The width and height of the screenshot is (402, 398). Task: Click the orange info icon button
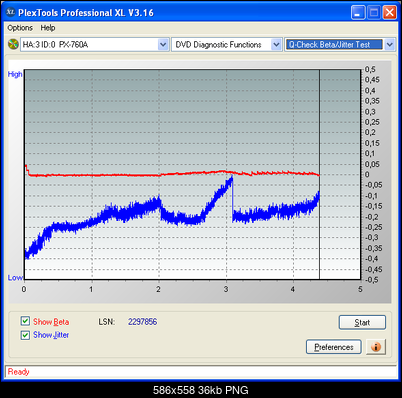coord(376,347)
